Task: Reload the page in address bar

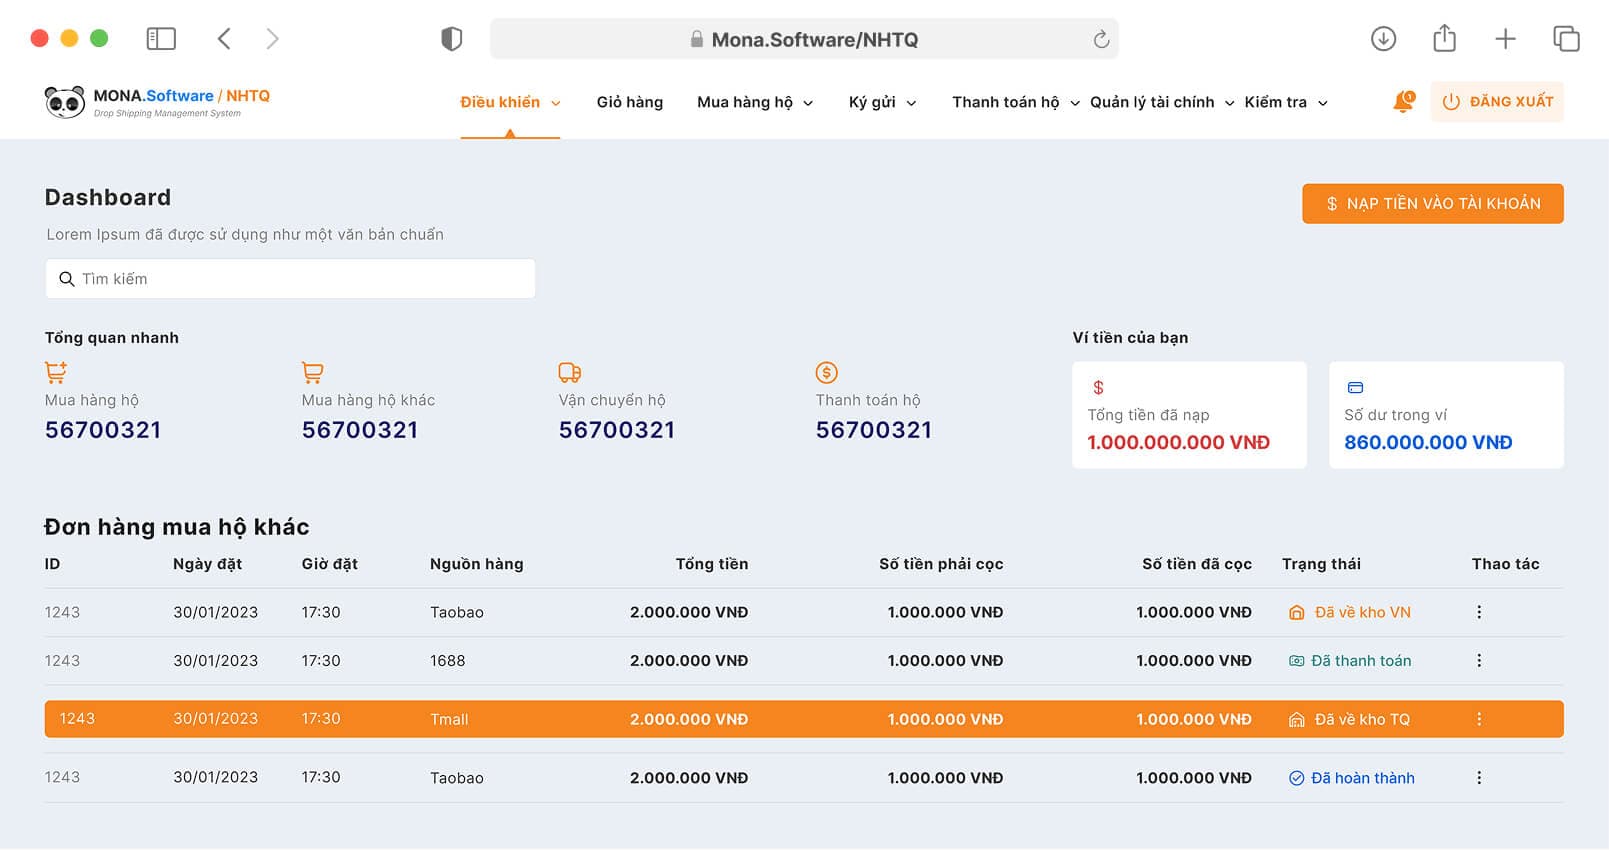Action: [1101, 39]
